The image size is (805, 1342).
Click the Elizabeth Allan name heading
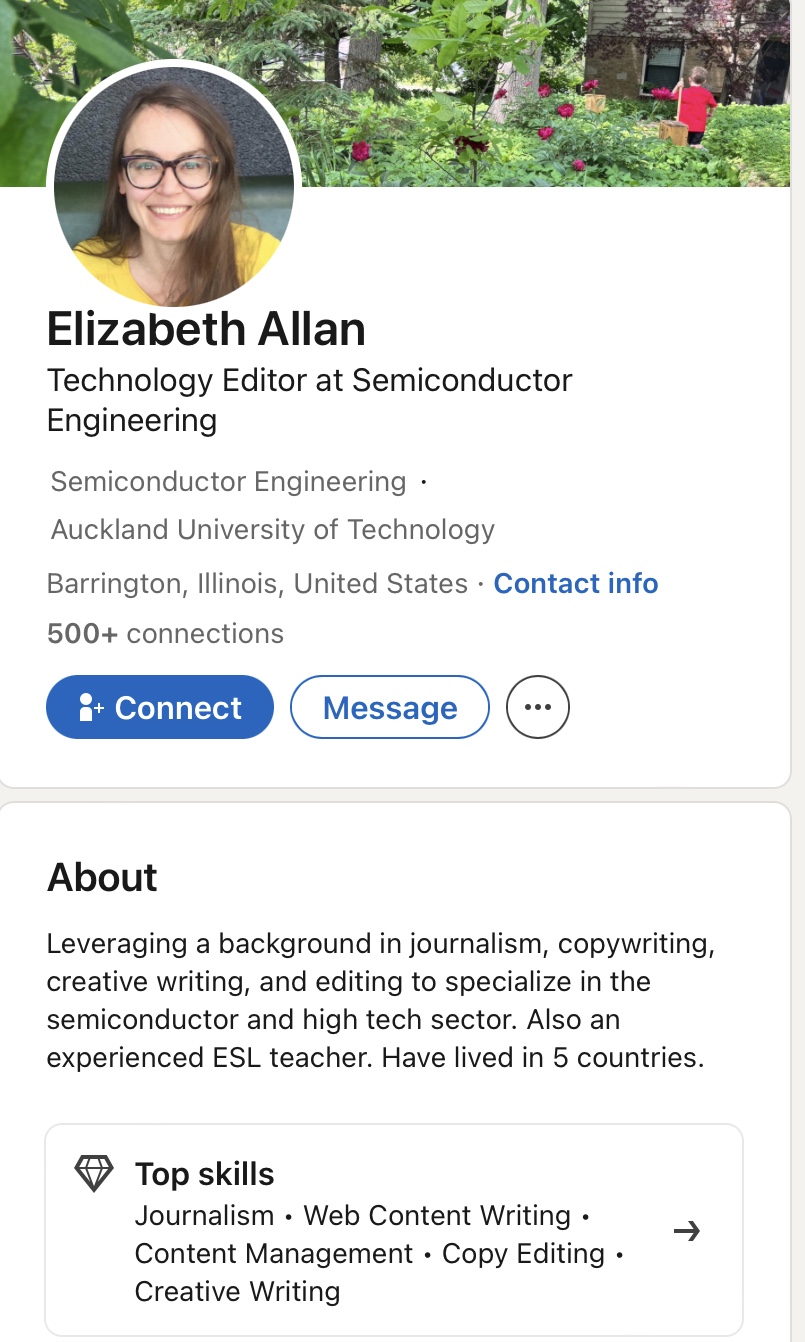pyautogui.click(x=206, y=329)
